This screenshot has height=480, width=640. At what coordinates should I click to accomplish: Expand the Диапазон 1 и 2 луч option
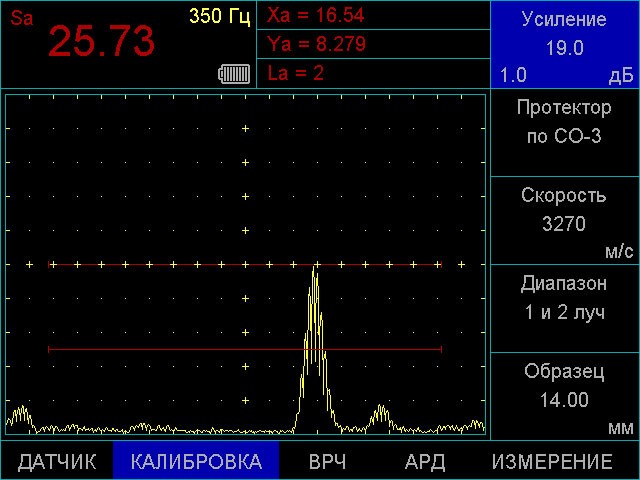[x=564, y=298]
